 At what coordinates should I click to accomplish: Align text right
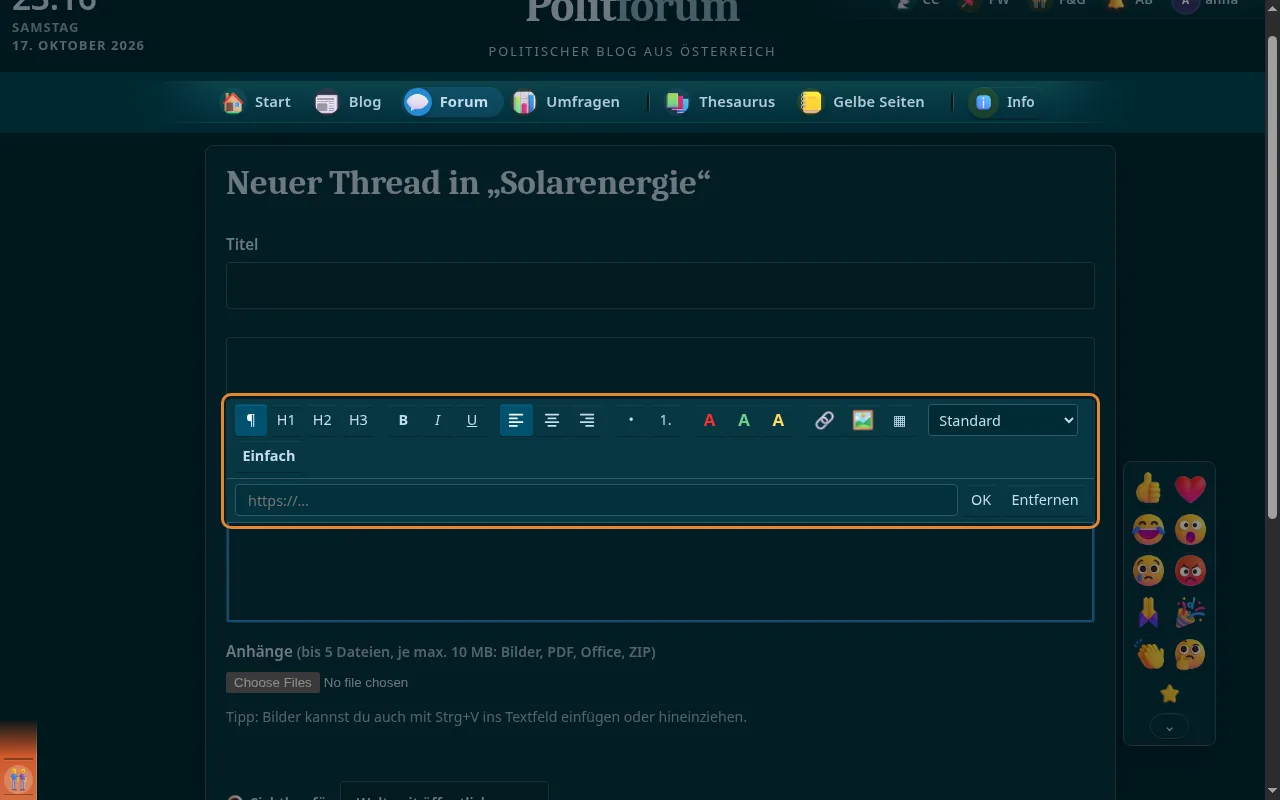[587, 420]
